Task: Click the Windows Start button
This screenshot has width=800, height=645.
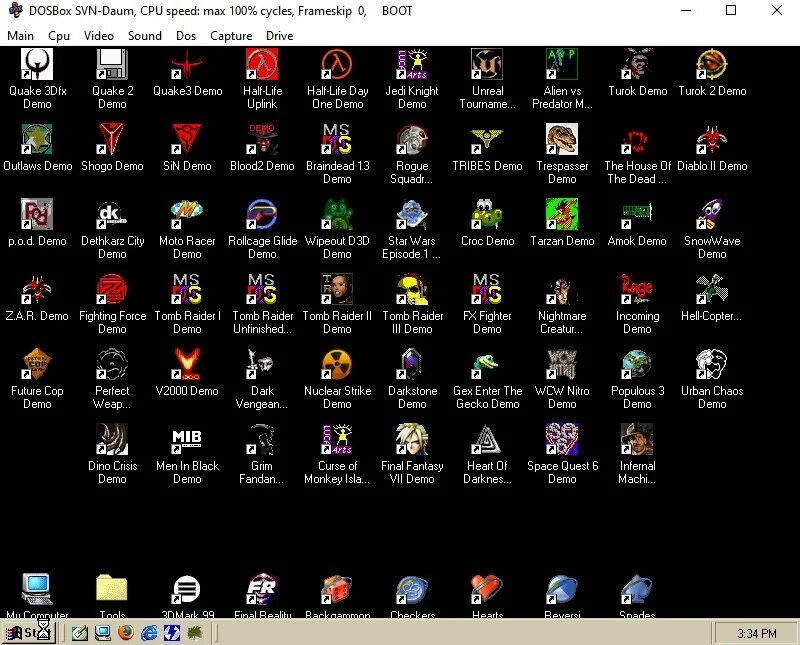Action: [30, 633]
